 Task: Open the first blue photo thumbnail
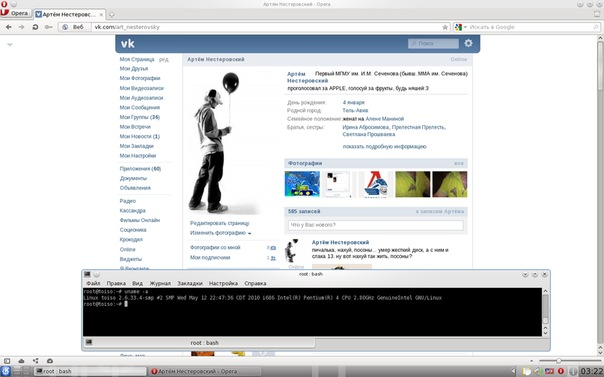(x=302, y=184)
